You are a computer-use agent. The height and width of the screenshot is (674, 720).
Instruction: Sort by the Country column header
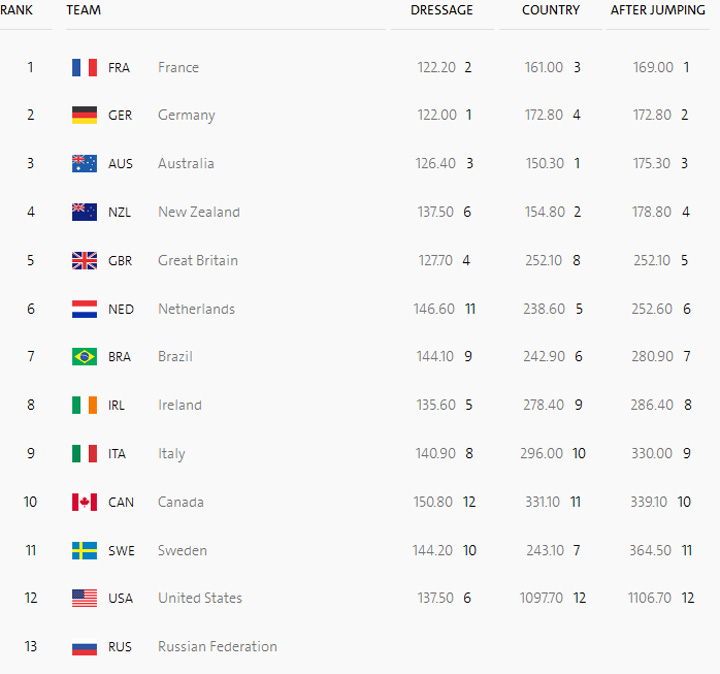pyautogui.click(x=550, y=10)
